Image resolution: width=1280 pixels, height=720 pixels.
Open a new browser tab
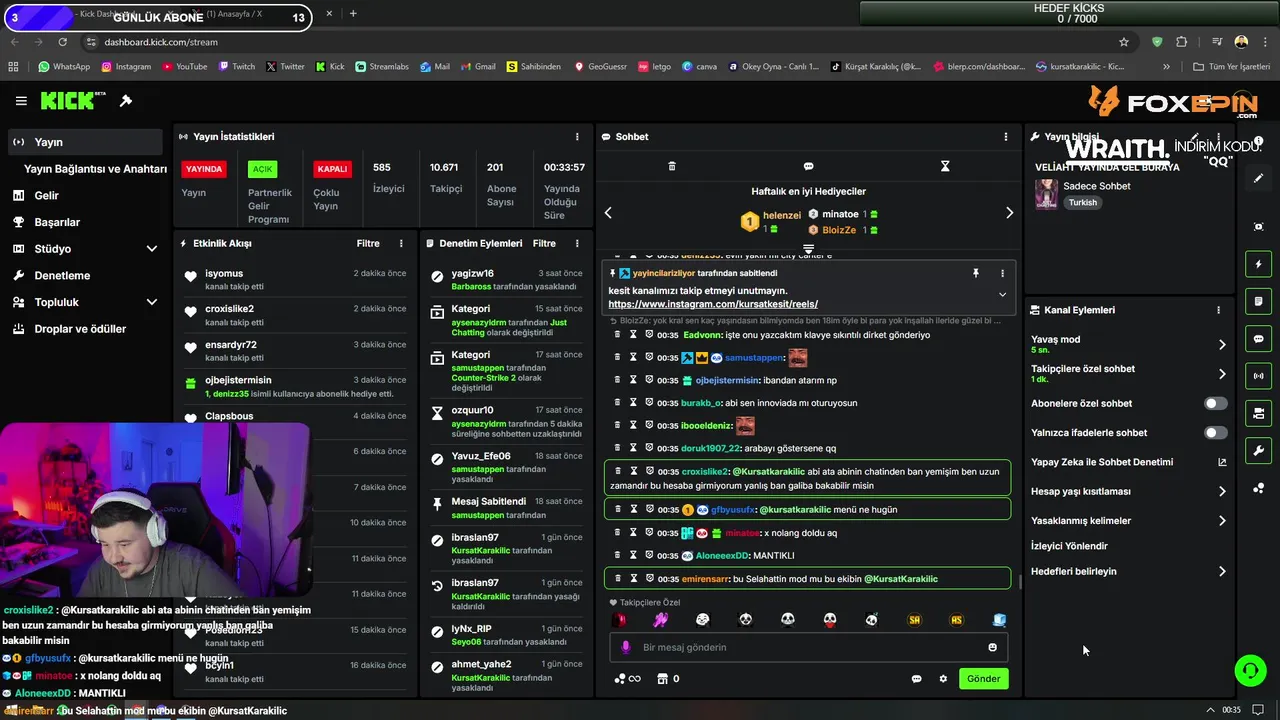(353, 14)
